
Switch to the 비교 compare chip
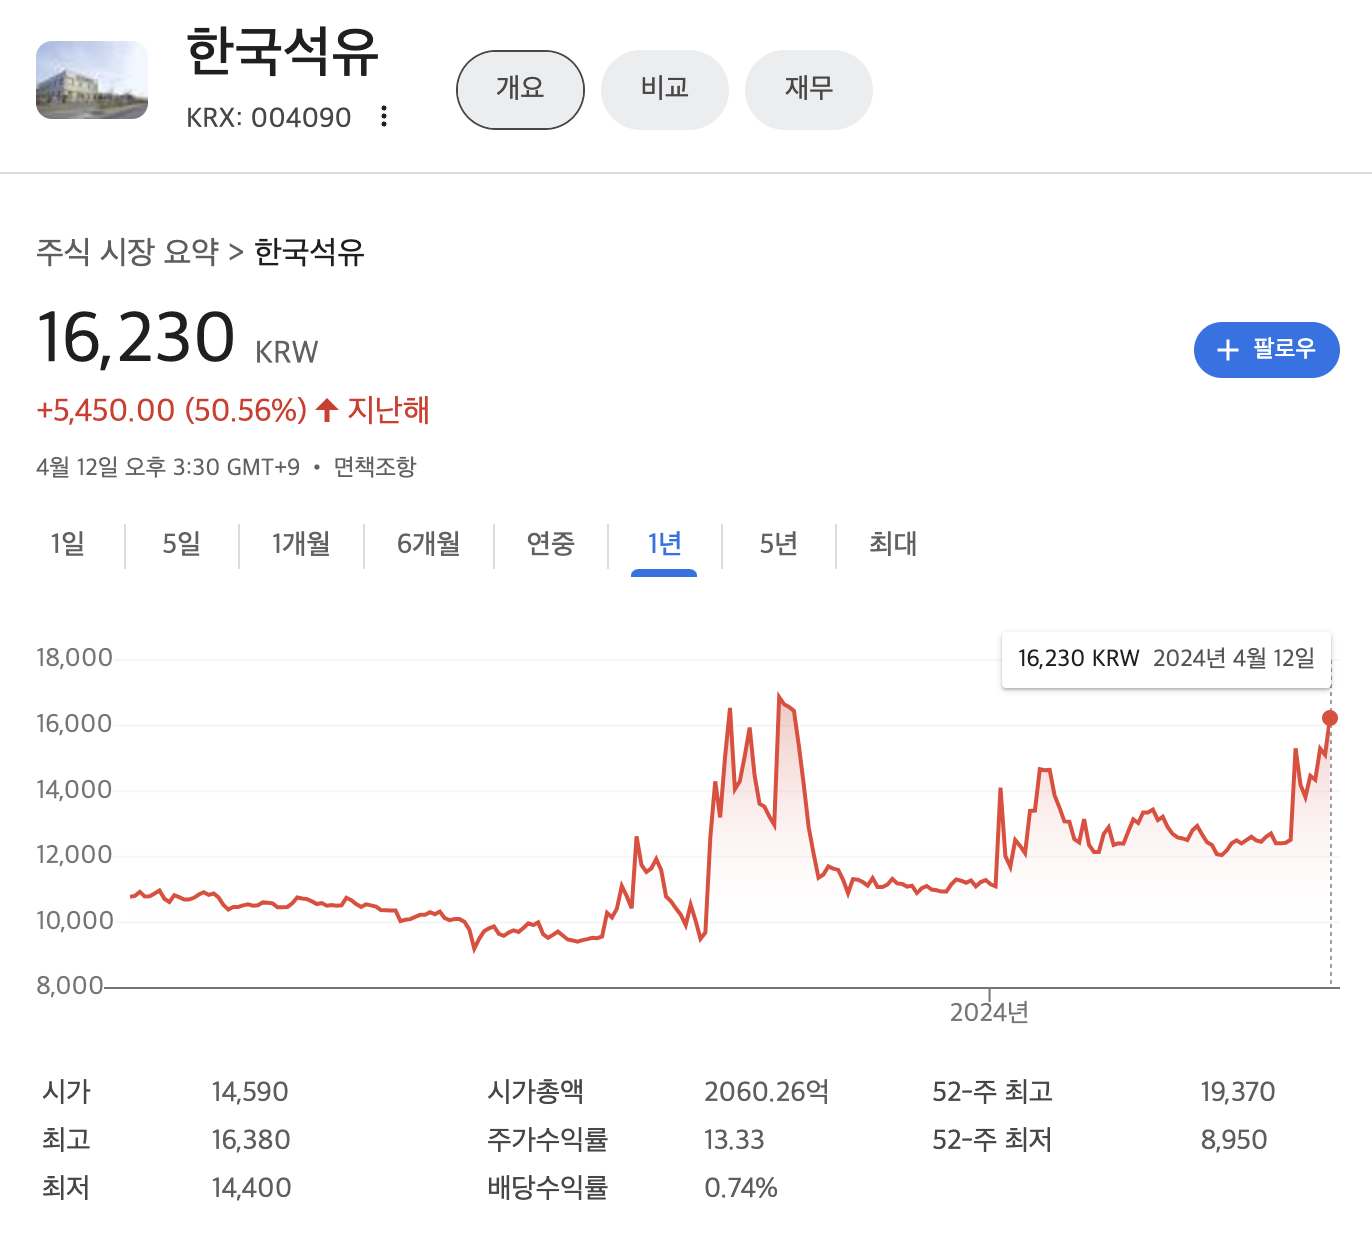click(665, 89)
